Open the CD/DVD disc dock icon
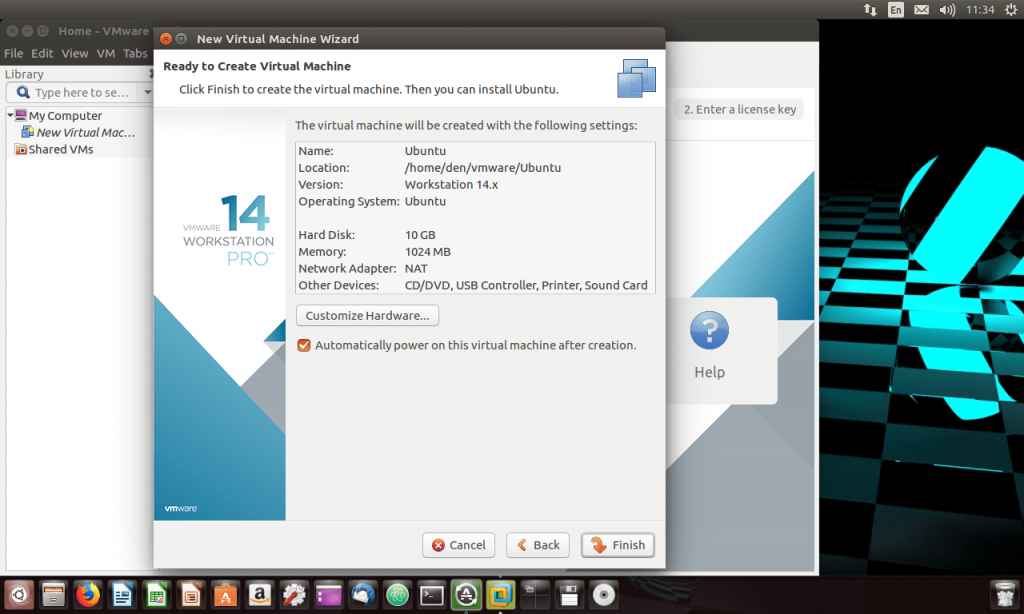Image resolution: width=1024 pixels, height=614 pixels. coord(603,595)
